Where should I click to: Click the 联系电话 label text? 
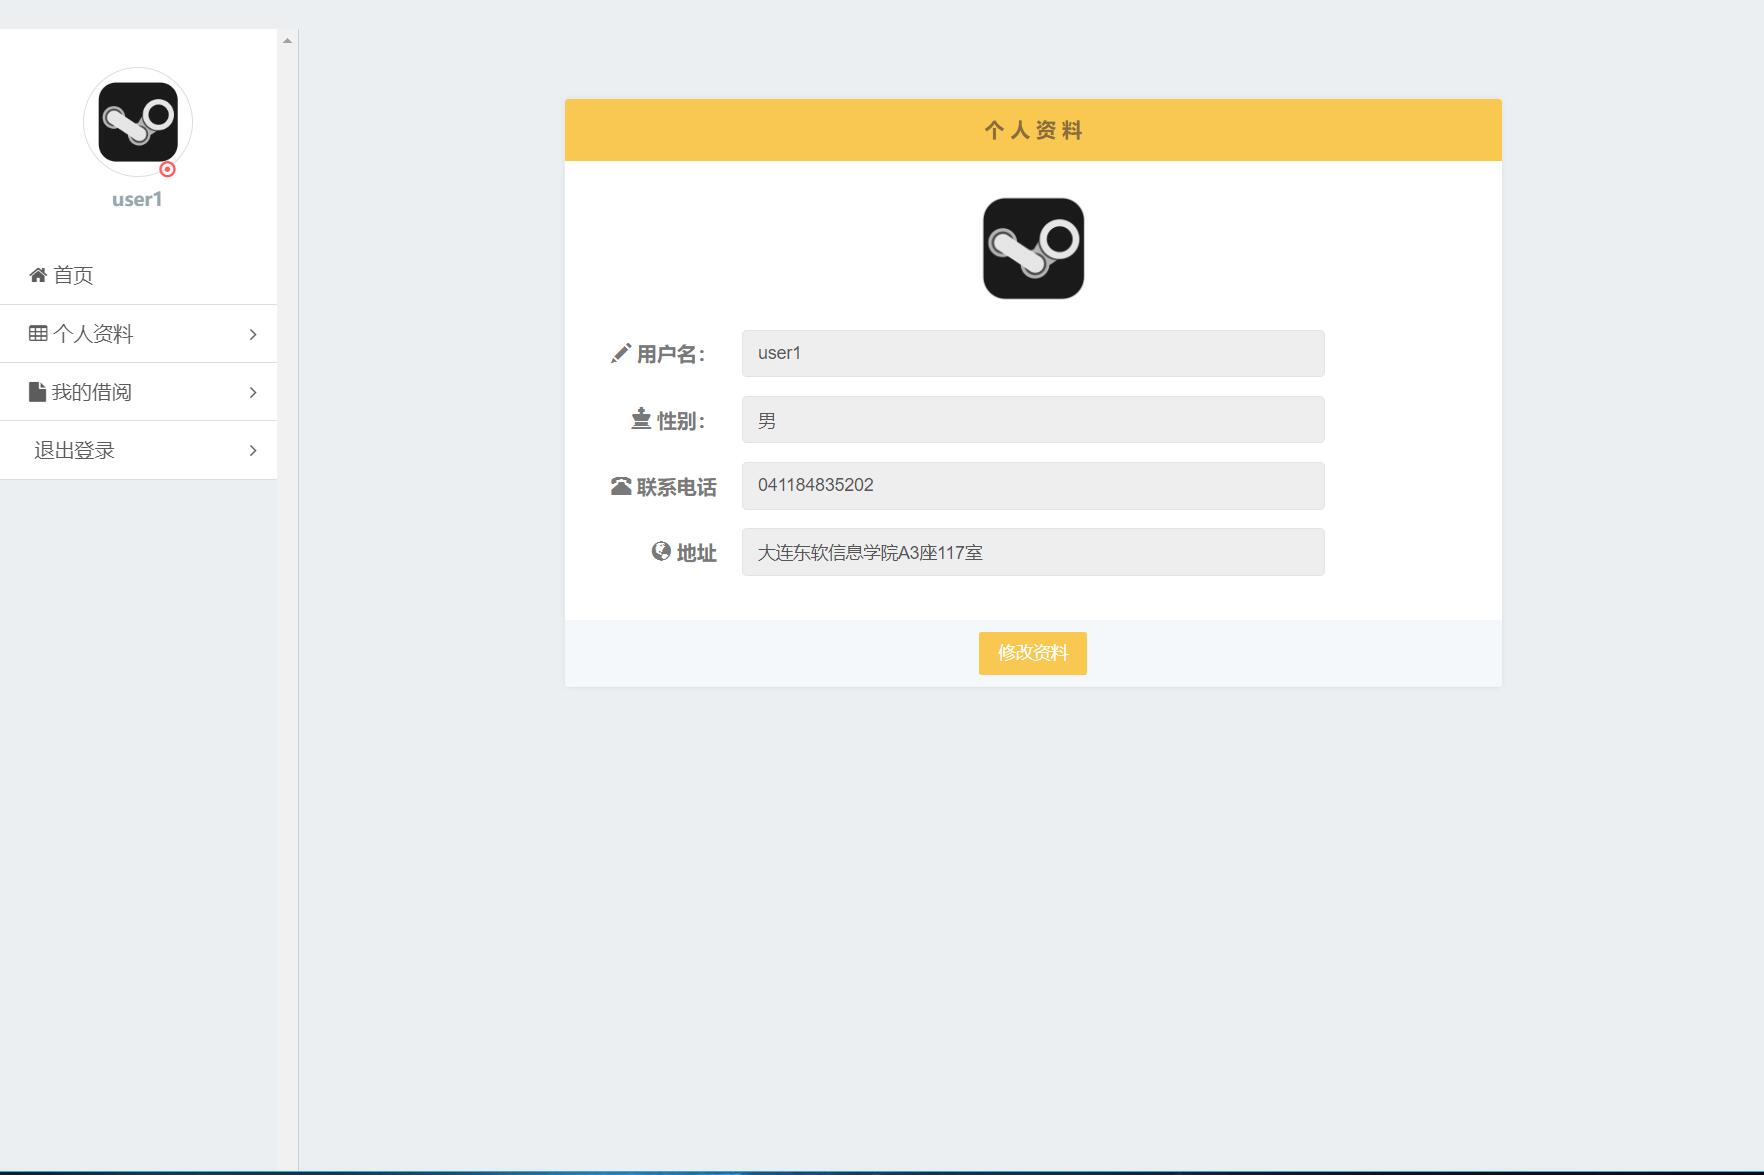point(677,487)
